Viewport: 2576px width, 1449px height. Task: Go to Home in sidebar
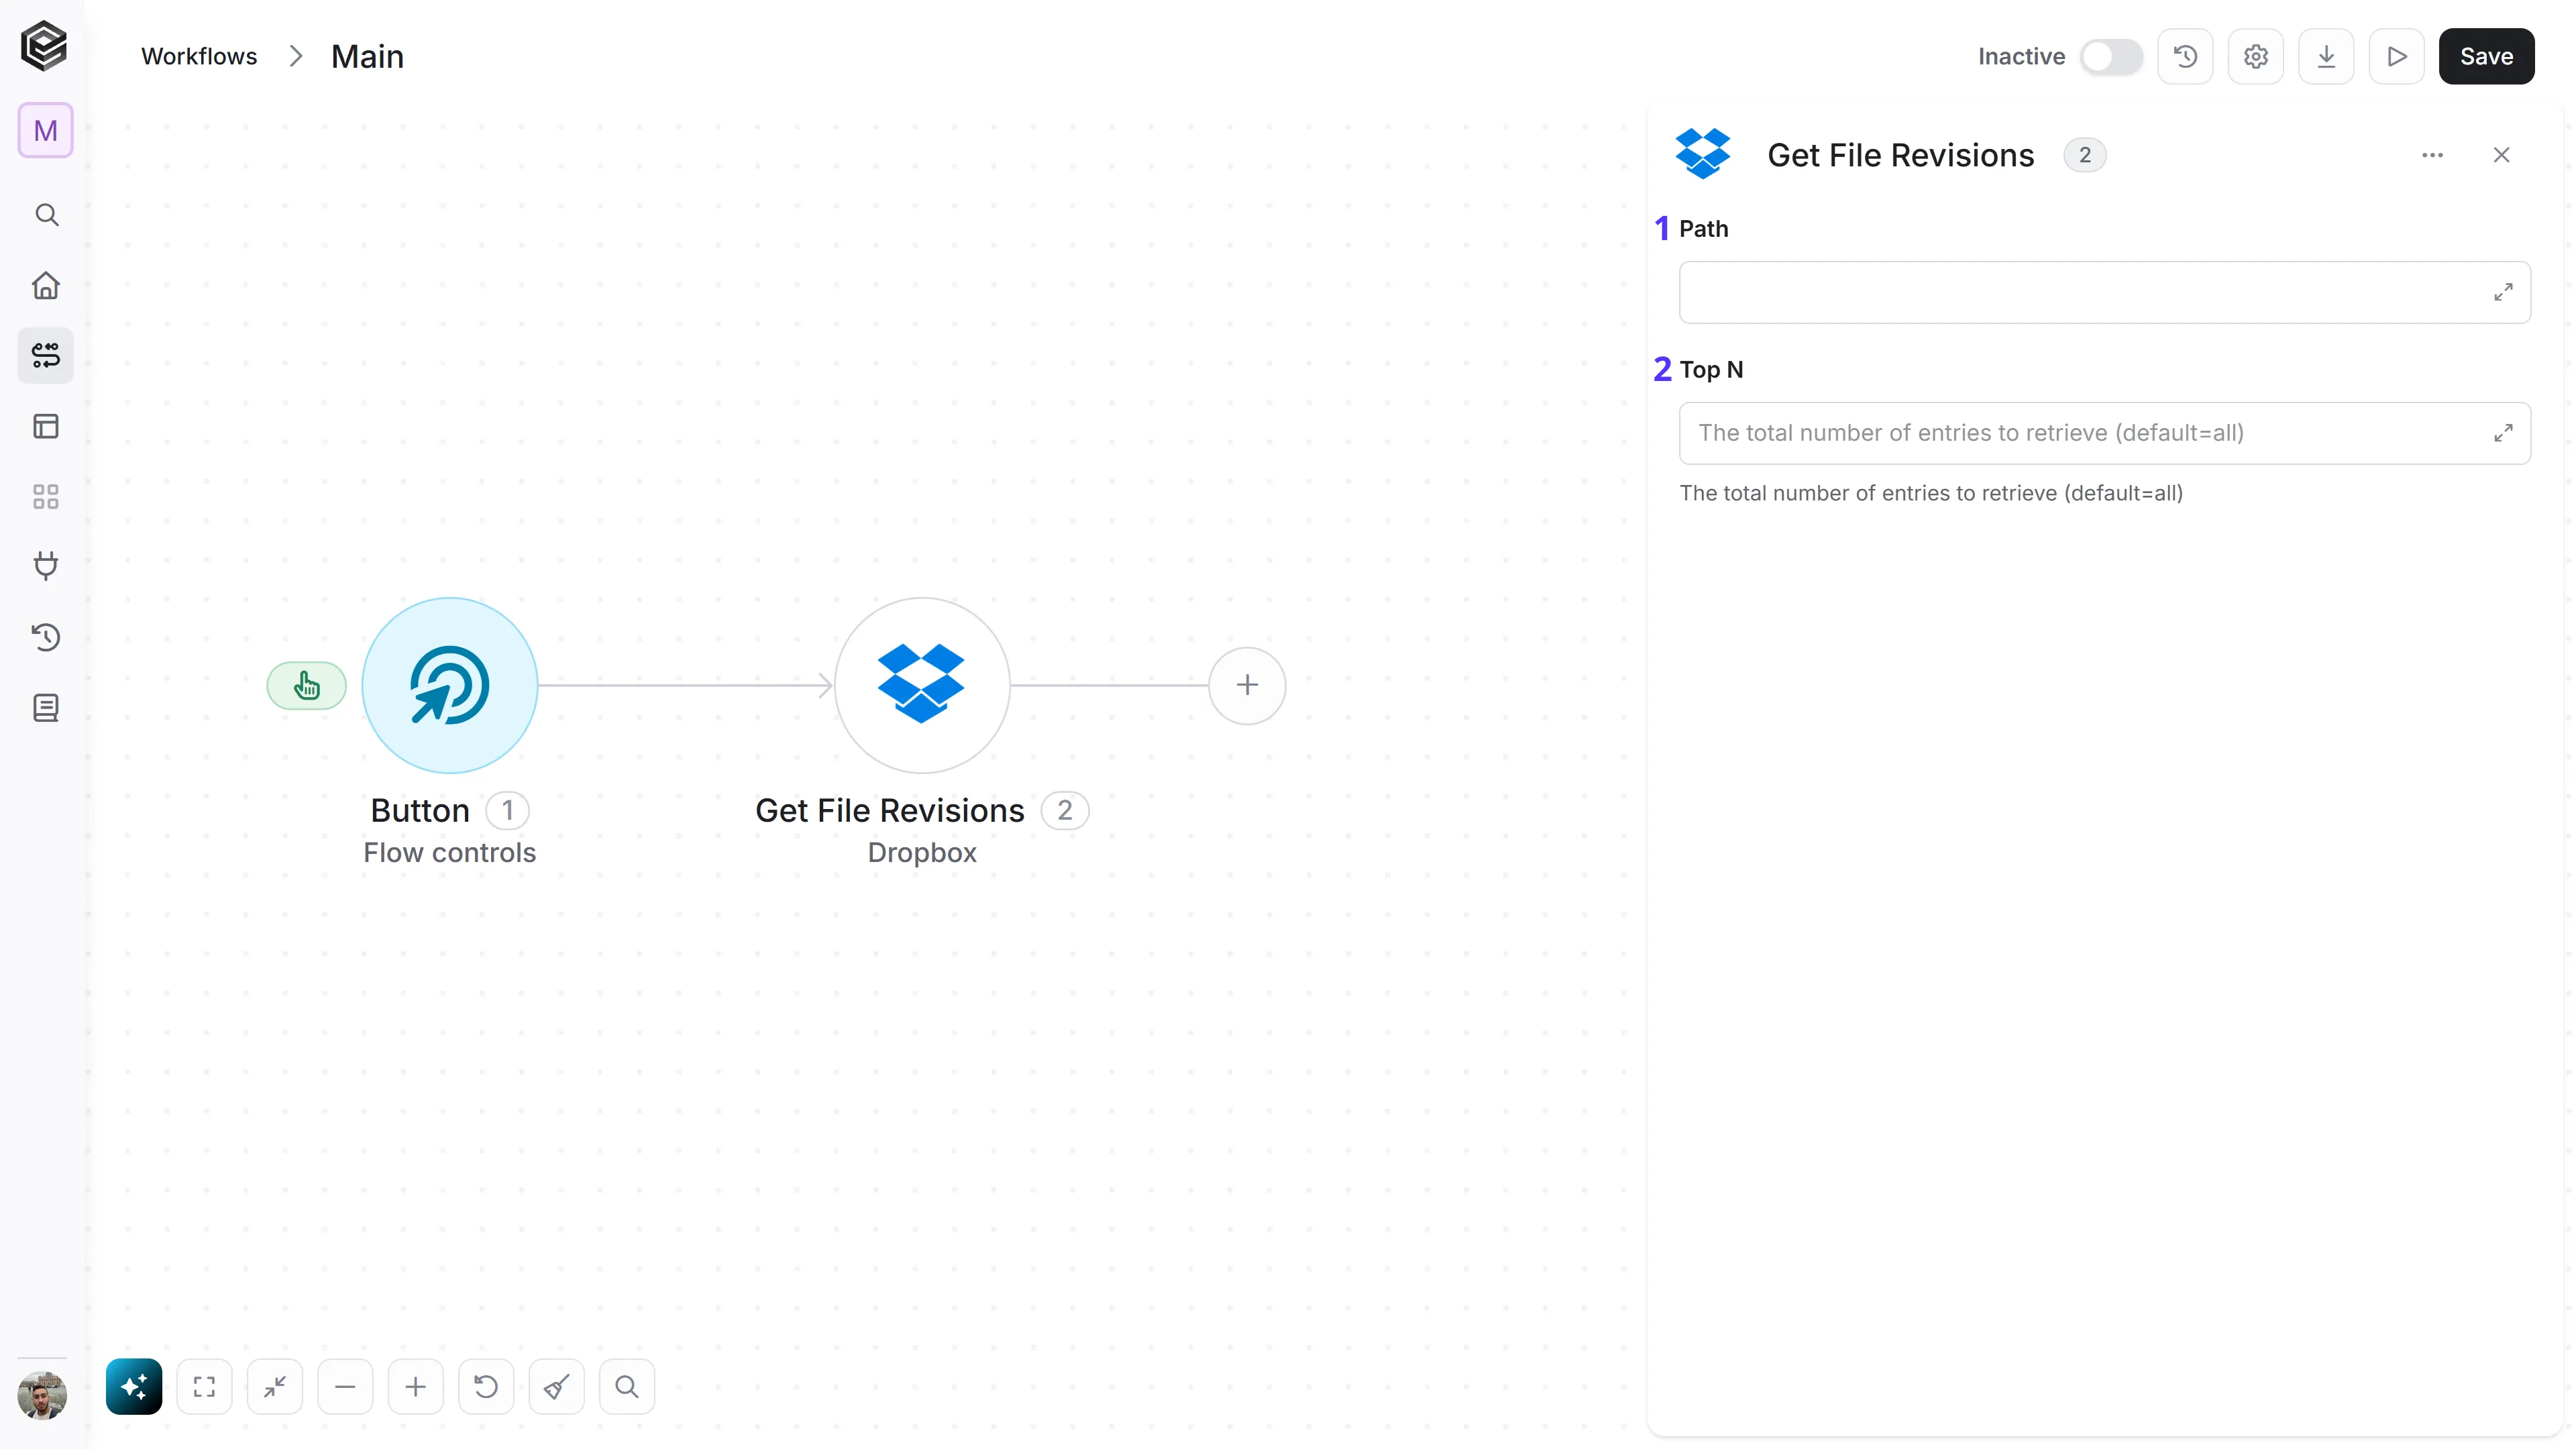[x=46, y=286]
